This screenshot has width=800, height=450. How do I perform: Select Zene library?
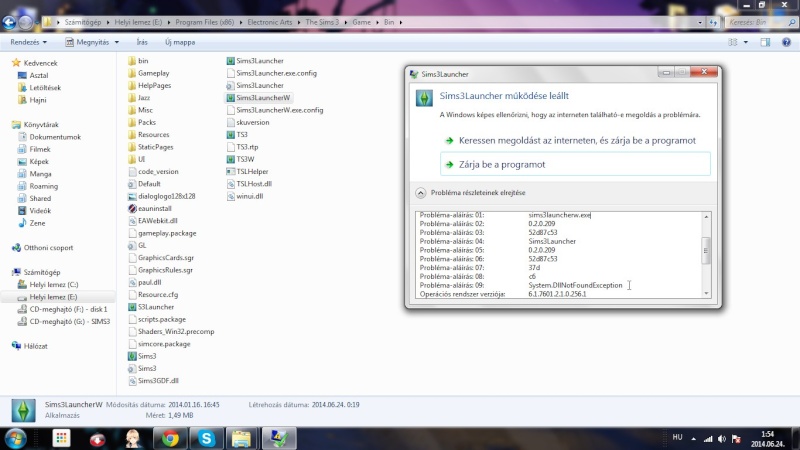[32, 223]
